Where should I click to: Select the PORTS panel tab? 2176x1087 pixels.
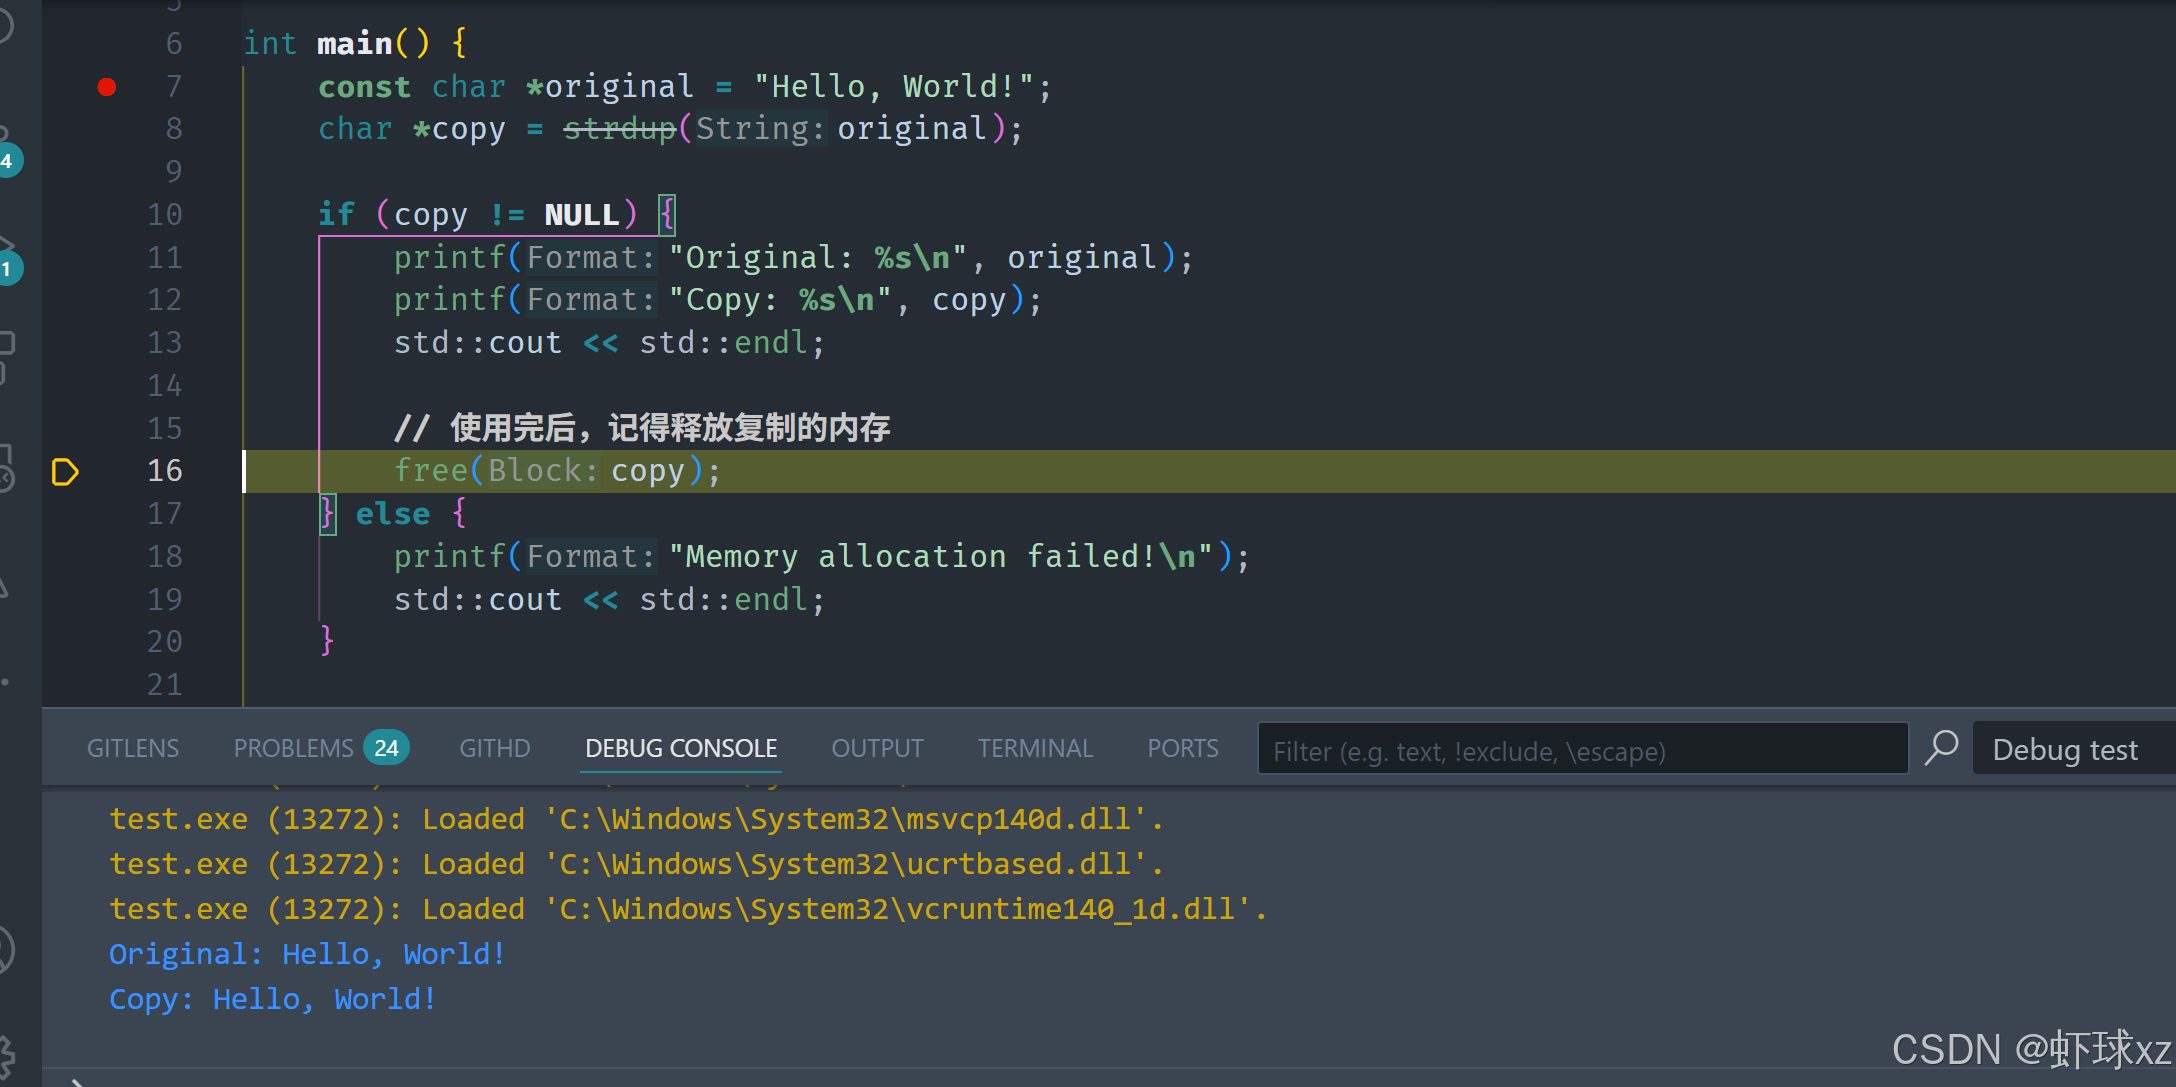point(1182,748)
